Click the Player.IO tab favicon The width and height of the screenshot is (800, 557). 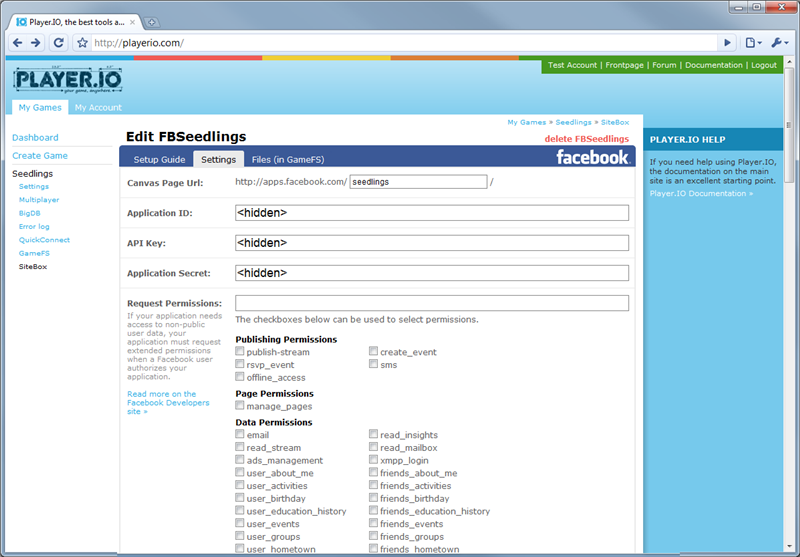(21, 22)
